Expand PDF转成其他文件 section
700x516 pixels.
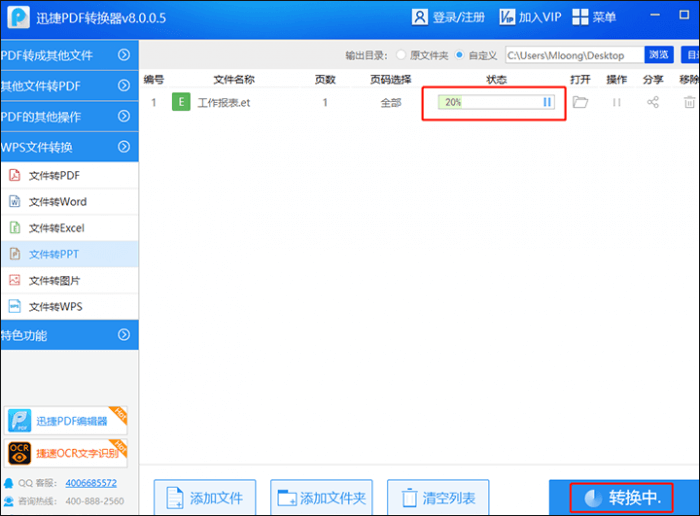[69, 55]
